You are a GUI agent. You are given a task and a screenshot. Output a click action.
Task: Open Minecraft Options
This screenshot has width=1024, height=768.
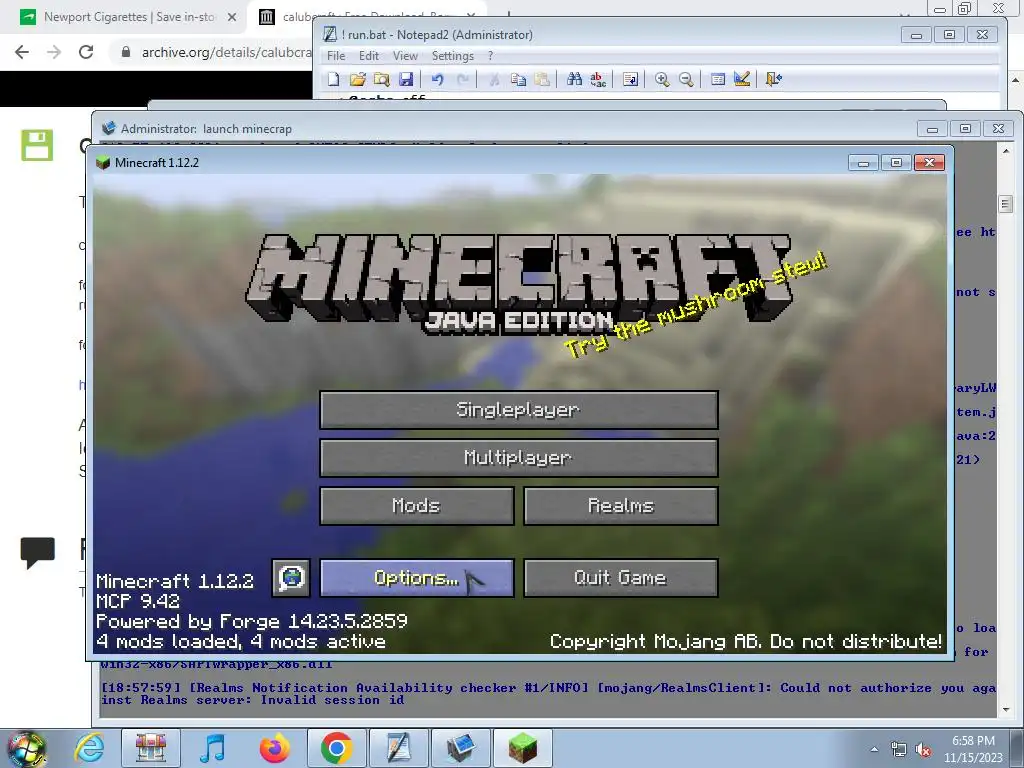[x=417, y=578]
